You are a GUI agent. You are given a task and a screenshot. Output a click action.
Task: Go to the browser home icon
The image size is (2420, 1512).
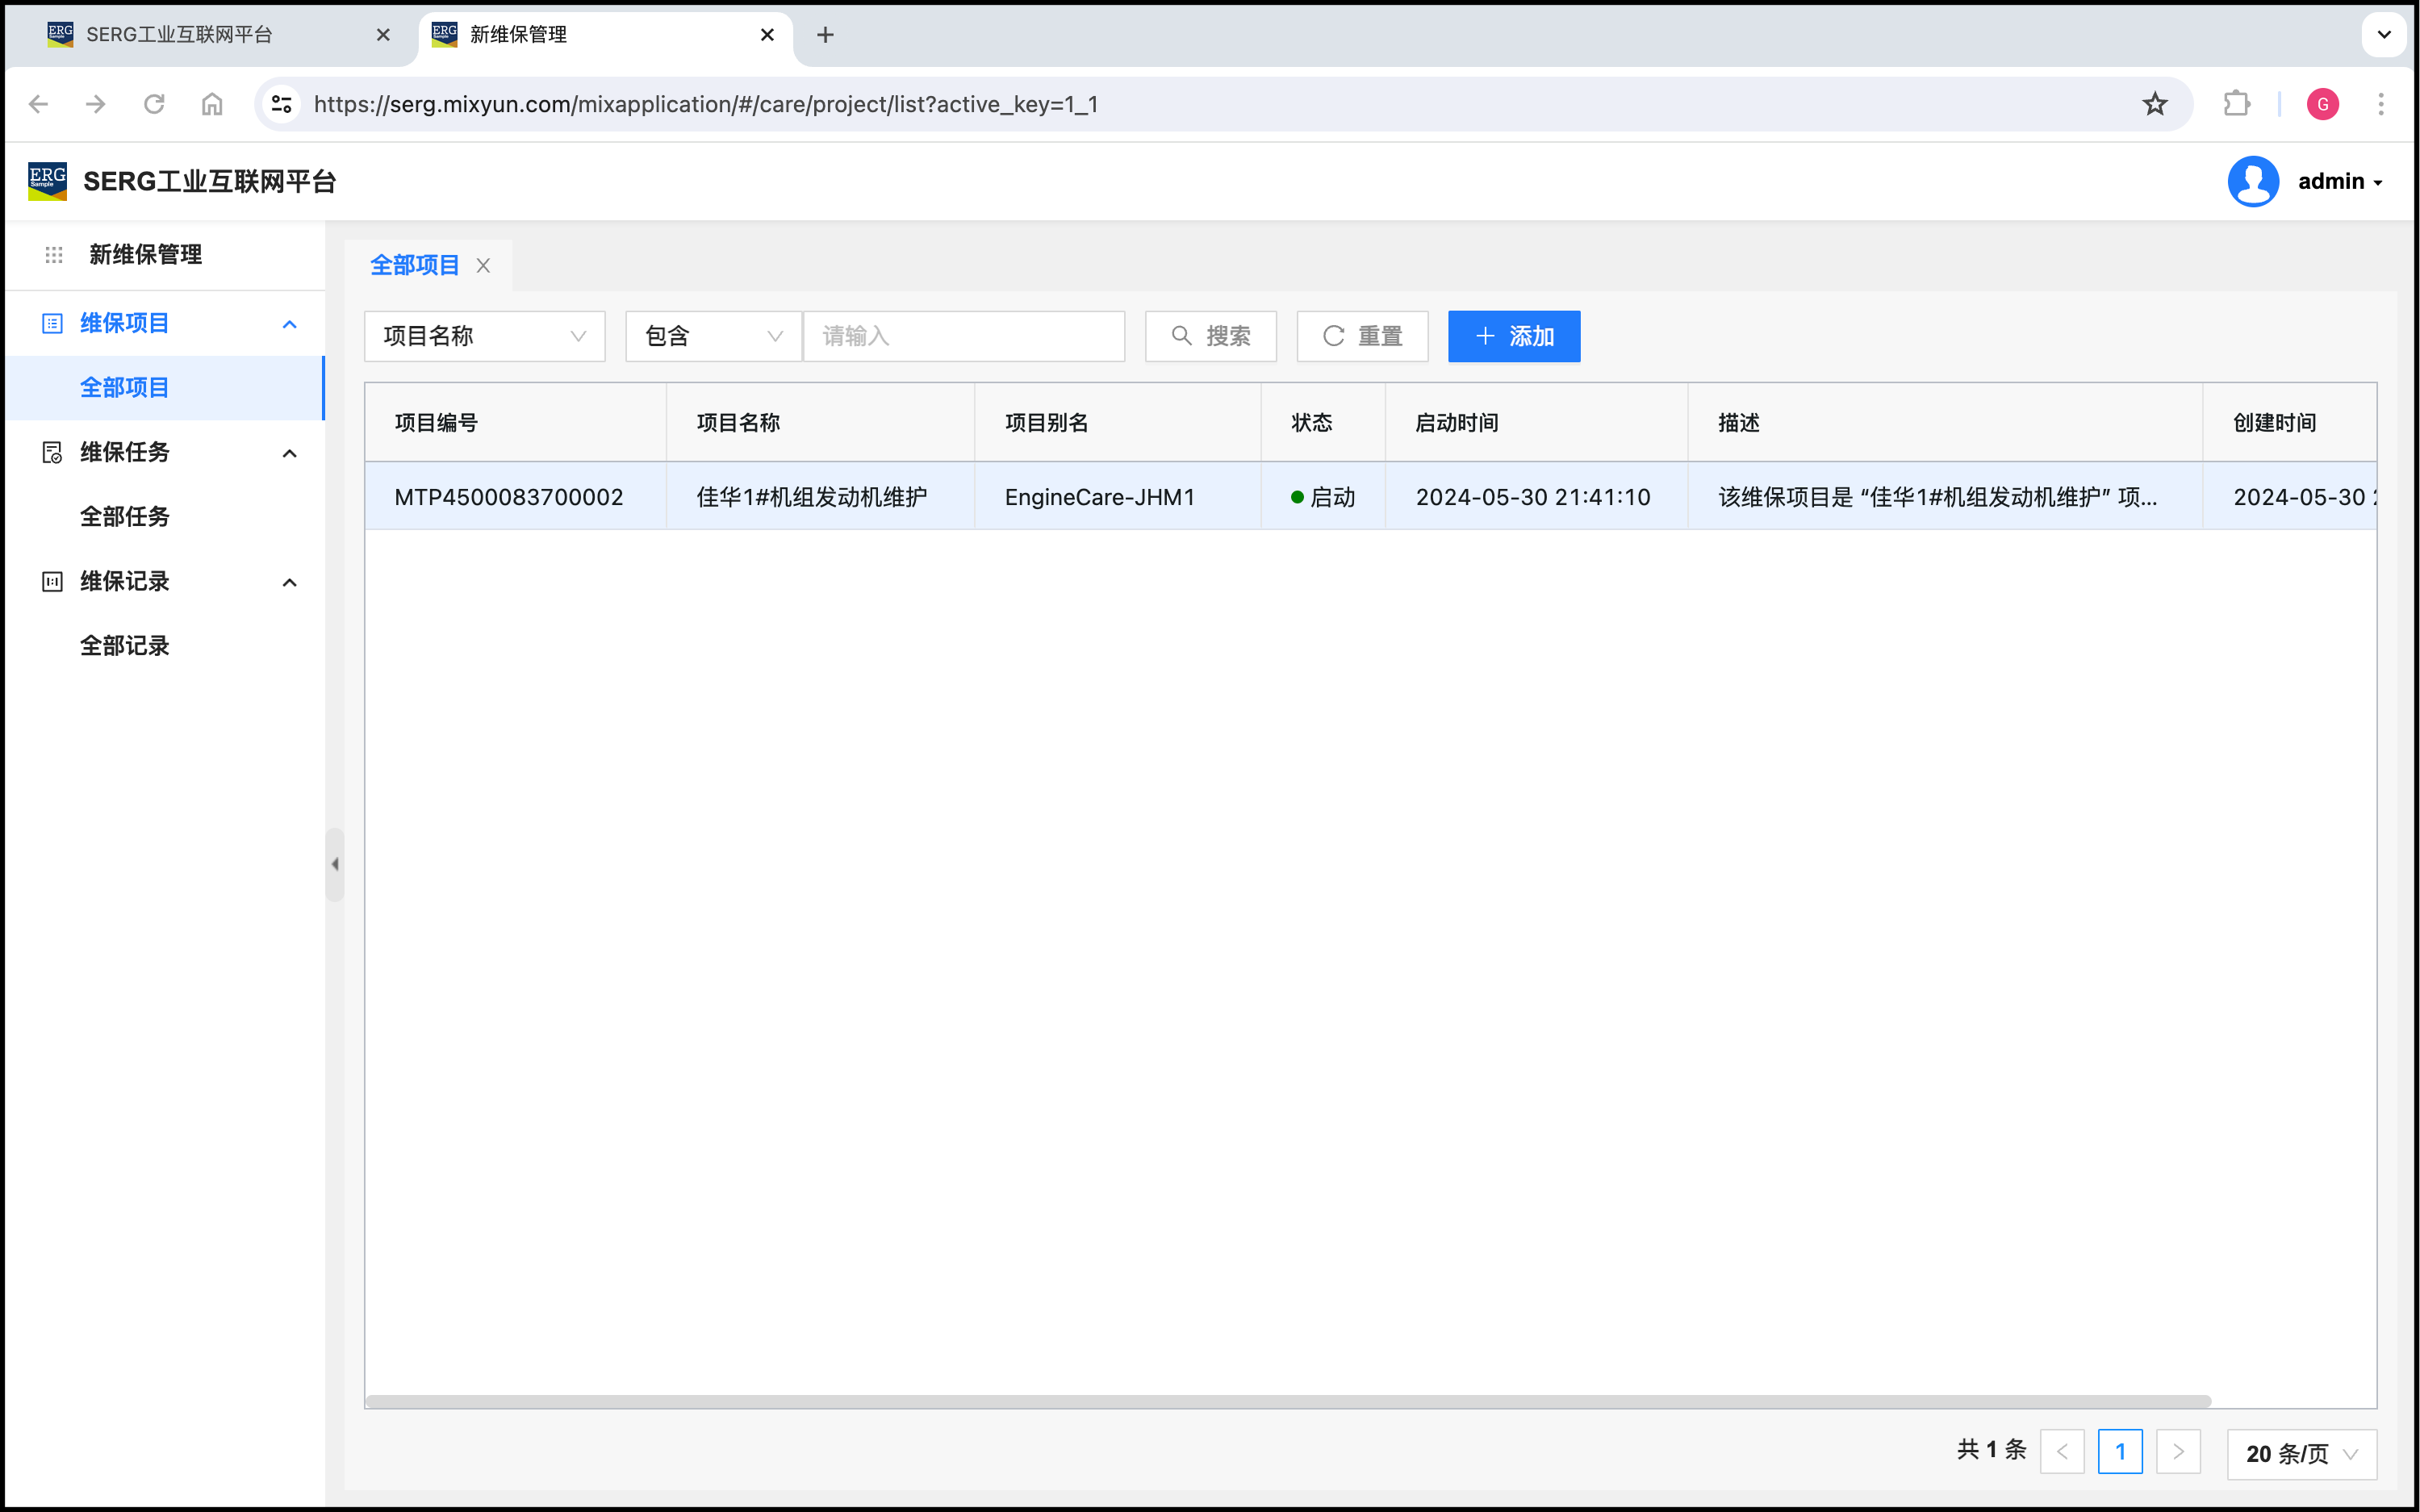tap(212, 104)
